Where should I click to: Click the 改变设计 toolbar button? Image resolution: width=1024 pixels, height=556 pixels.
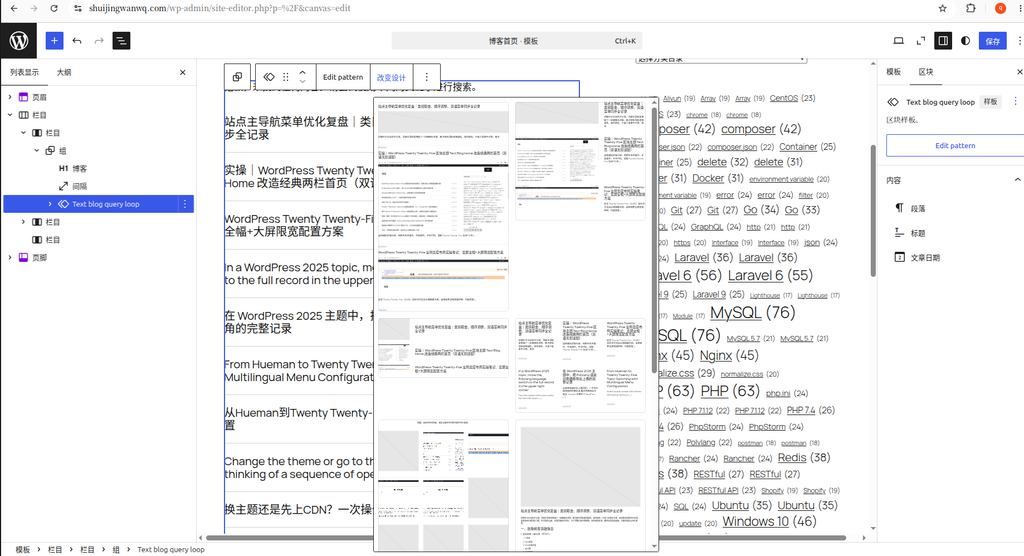[x=391, y=77]
